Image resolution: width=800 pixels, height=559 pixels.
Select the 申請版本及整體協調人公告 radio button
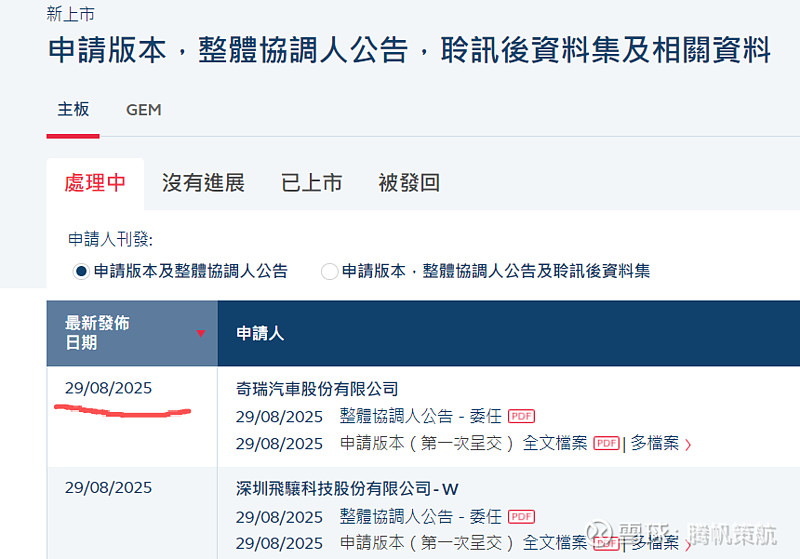click(x=81, y=271)
